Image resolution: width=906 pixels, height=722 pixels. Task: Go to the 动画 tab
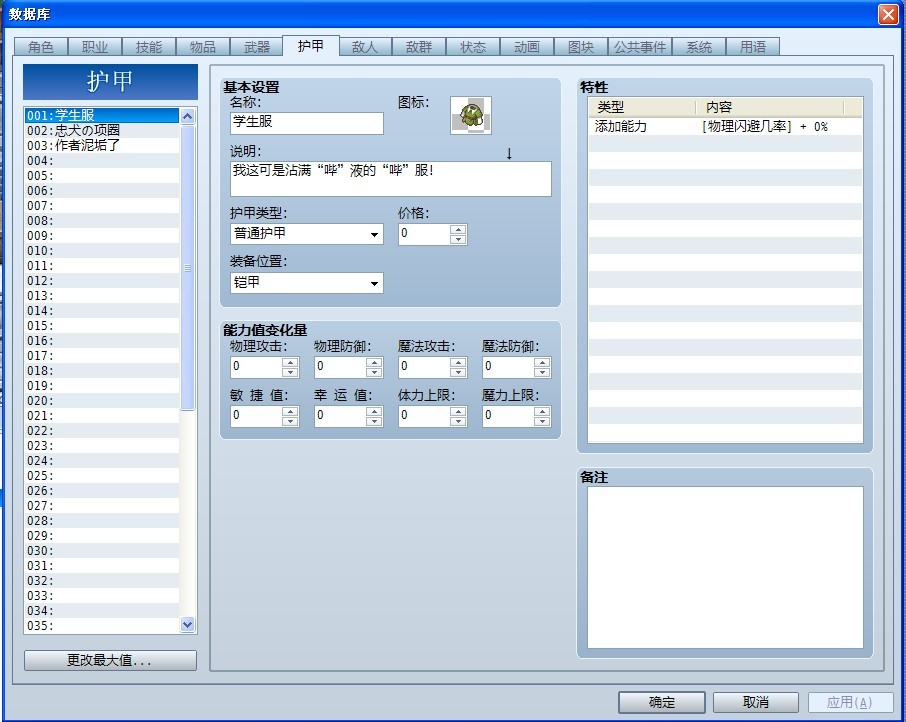tap(526, 47)
